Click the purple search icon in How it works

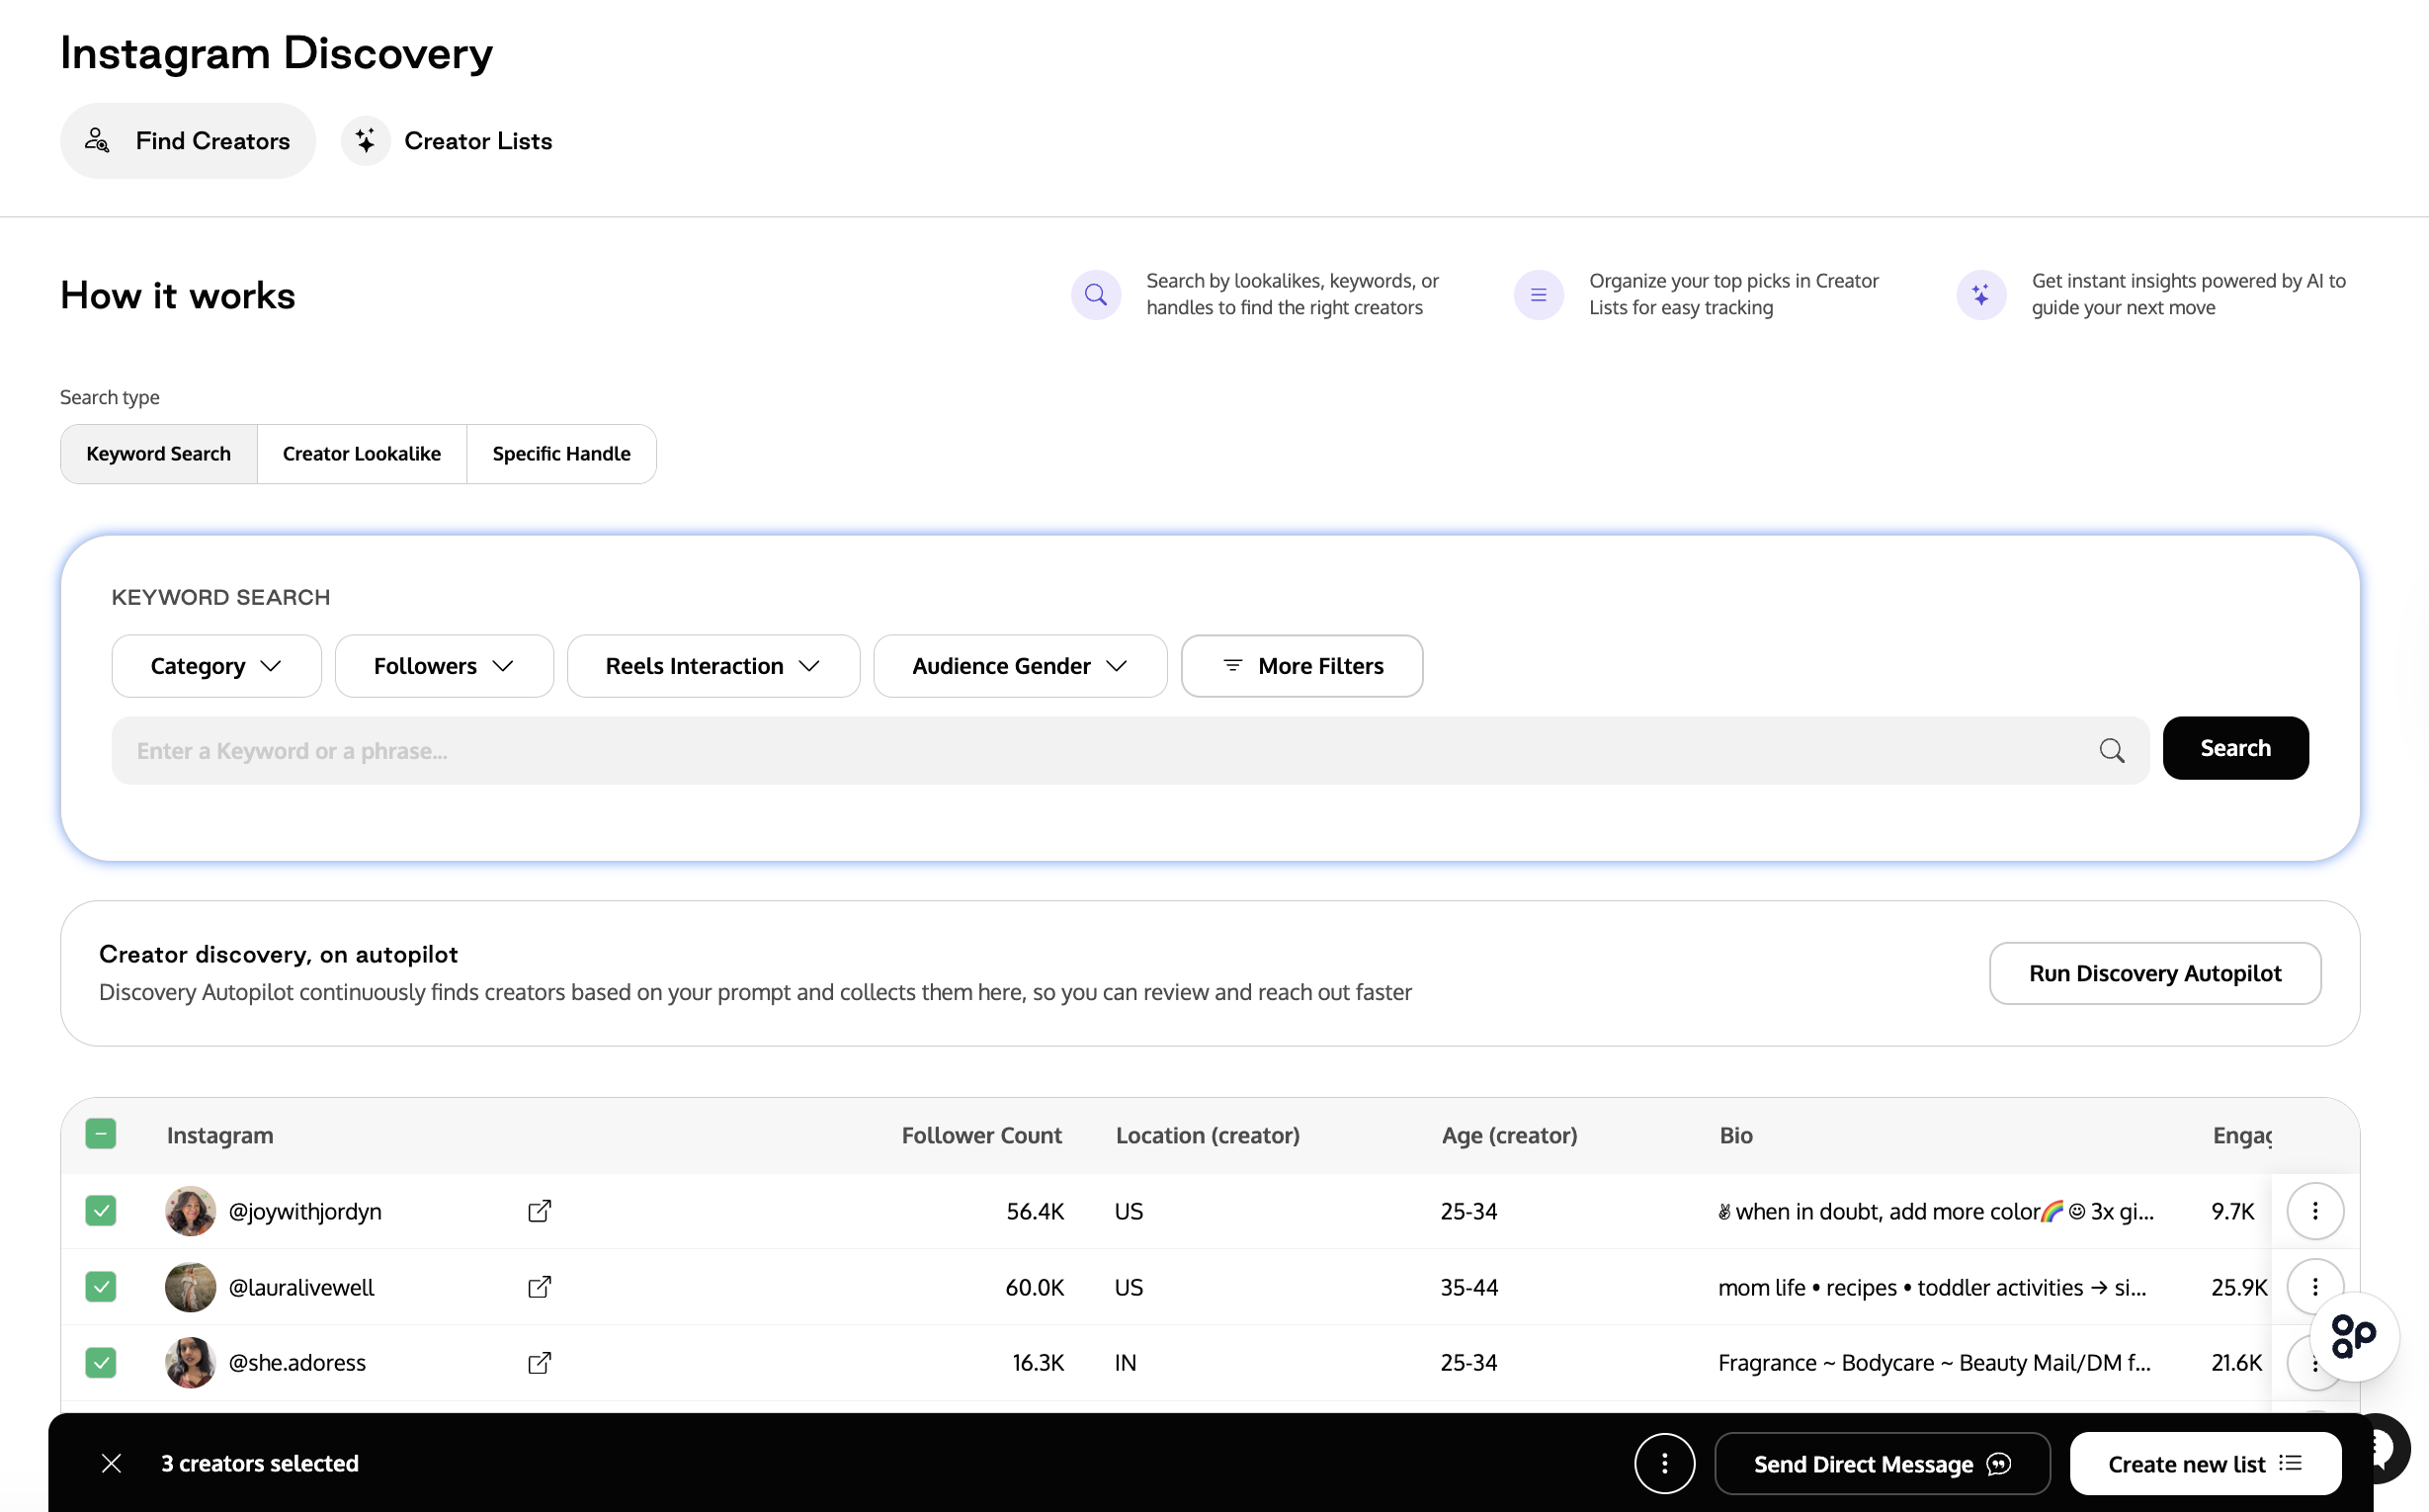[1096, 295]
